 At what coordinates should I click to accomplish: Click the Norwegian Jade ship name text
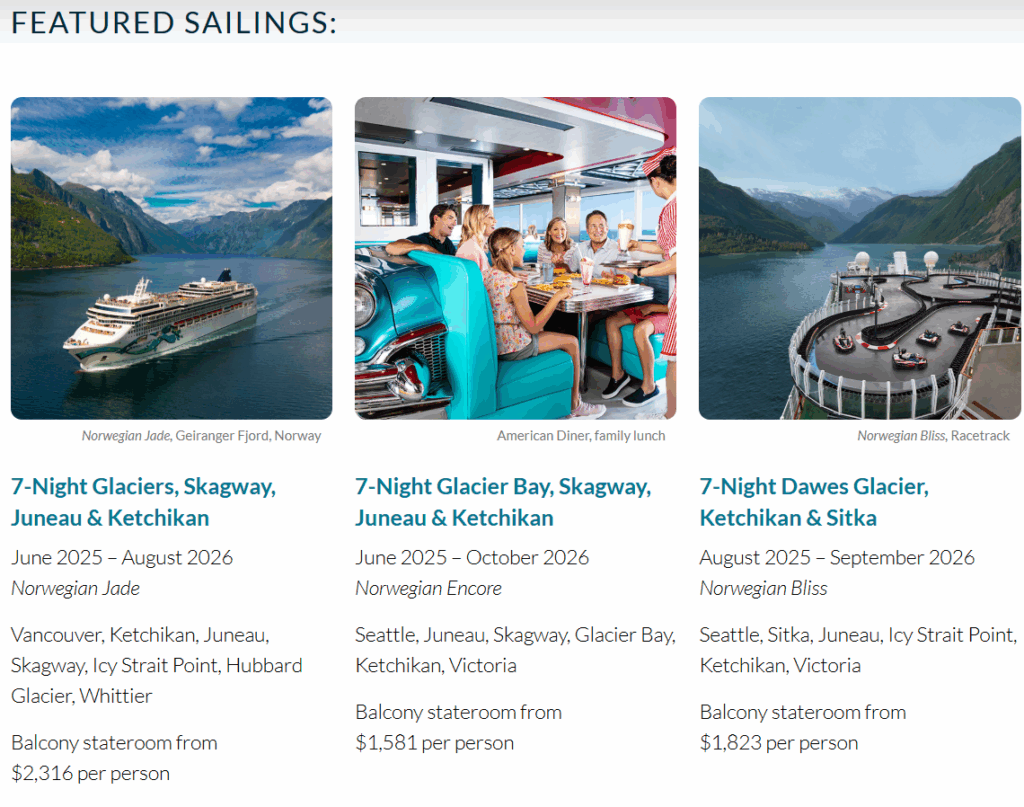click(x=75, y=588)
